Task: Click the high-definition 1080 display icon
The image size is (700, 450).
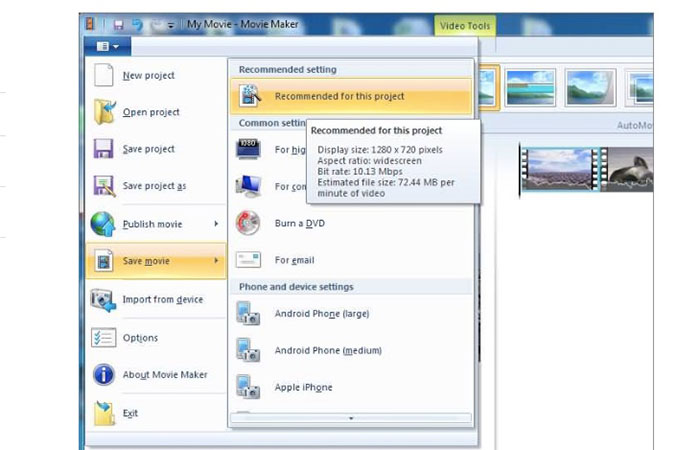Action: coord(248,149)
